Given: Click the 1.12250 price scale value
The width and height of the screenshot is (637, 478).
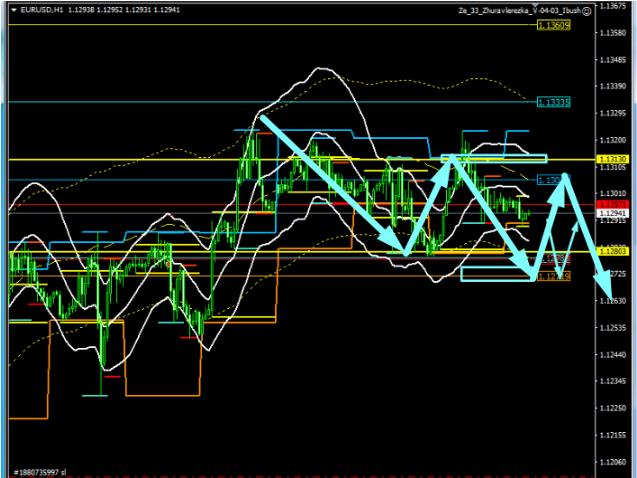Looking at the screenshot, I should click(613, 408).
